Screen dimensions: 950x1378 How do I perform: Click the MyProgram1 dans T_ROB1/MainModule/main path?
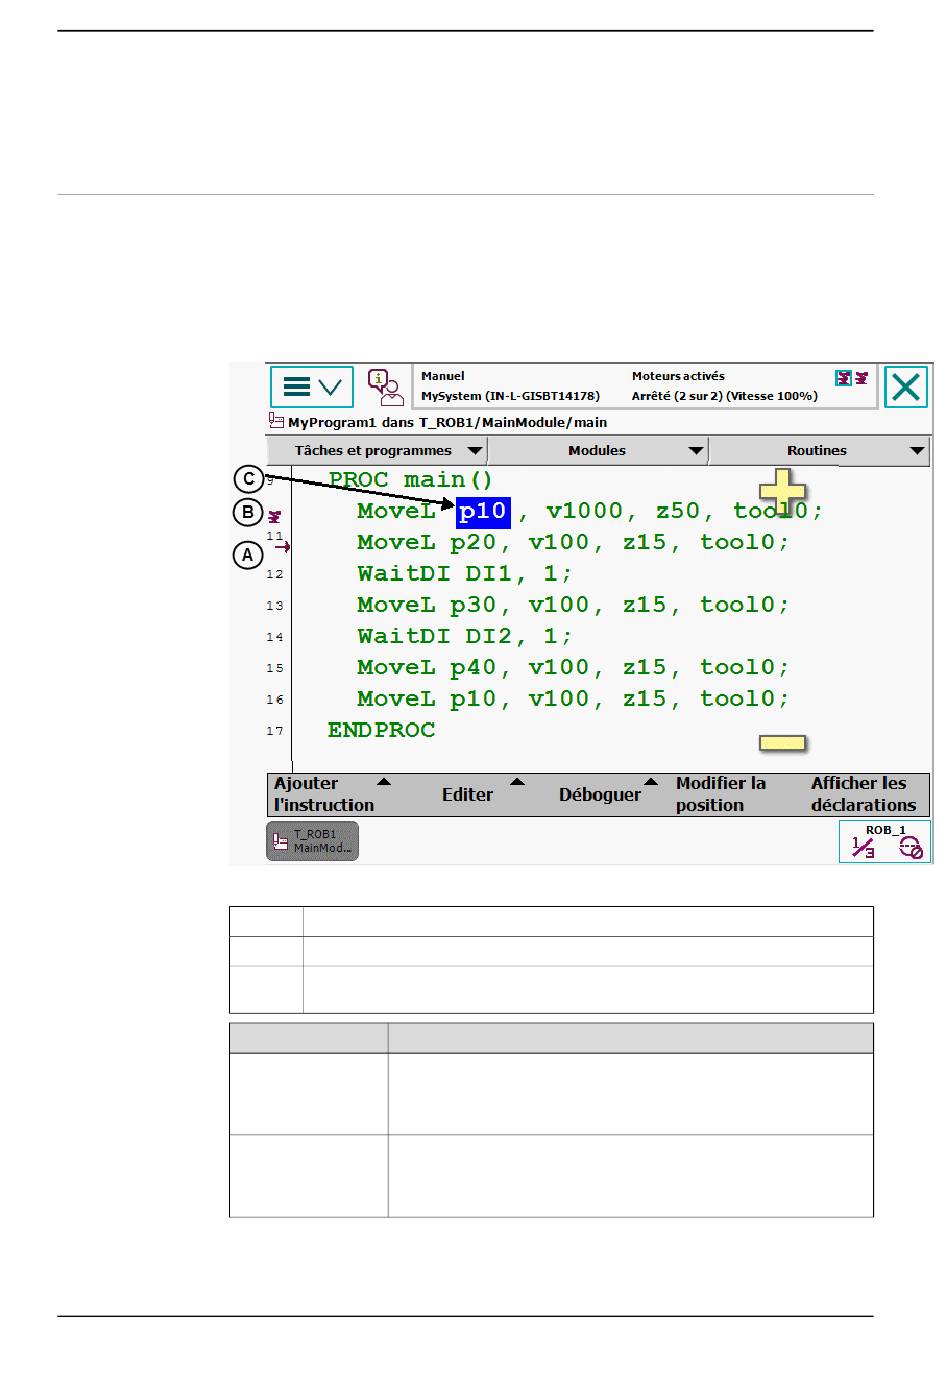coord(448,422)
